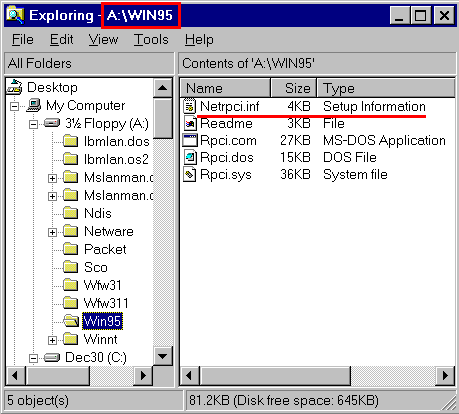Screen dimensions: 459x414
Task: Click contents pane scroll left arrow
Action: pyautogui.click(x=189, y=376)
